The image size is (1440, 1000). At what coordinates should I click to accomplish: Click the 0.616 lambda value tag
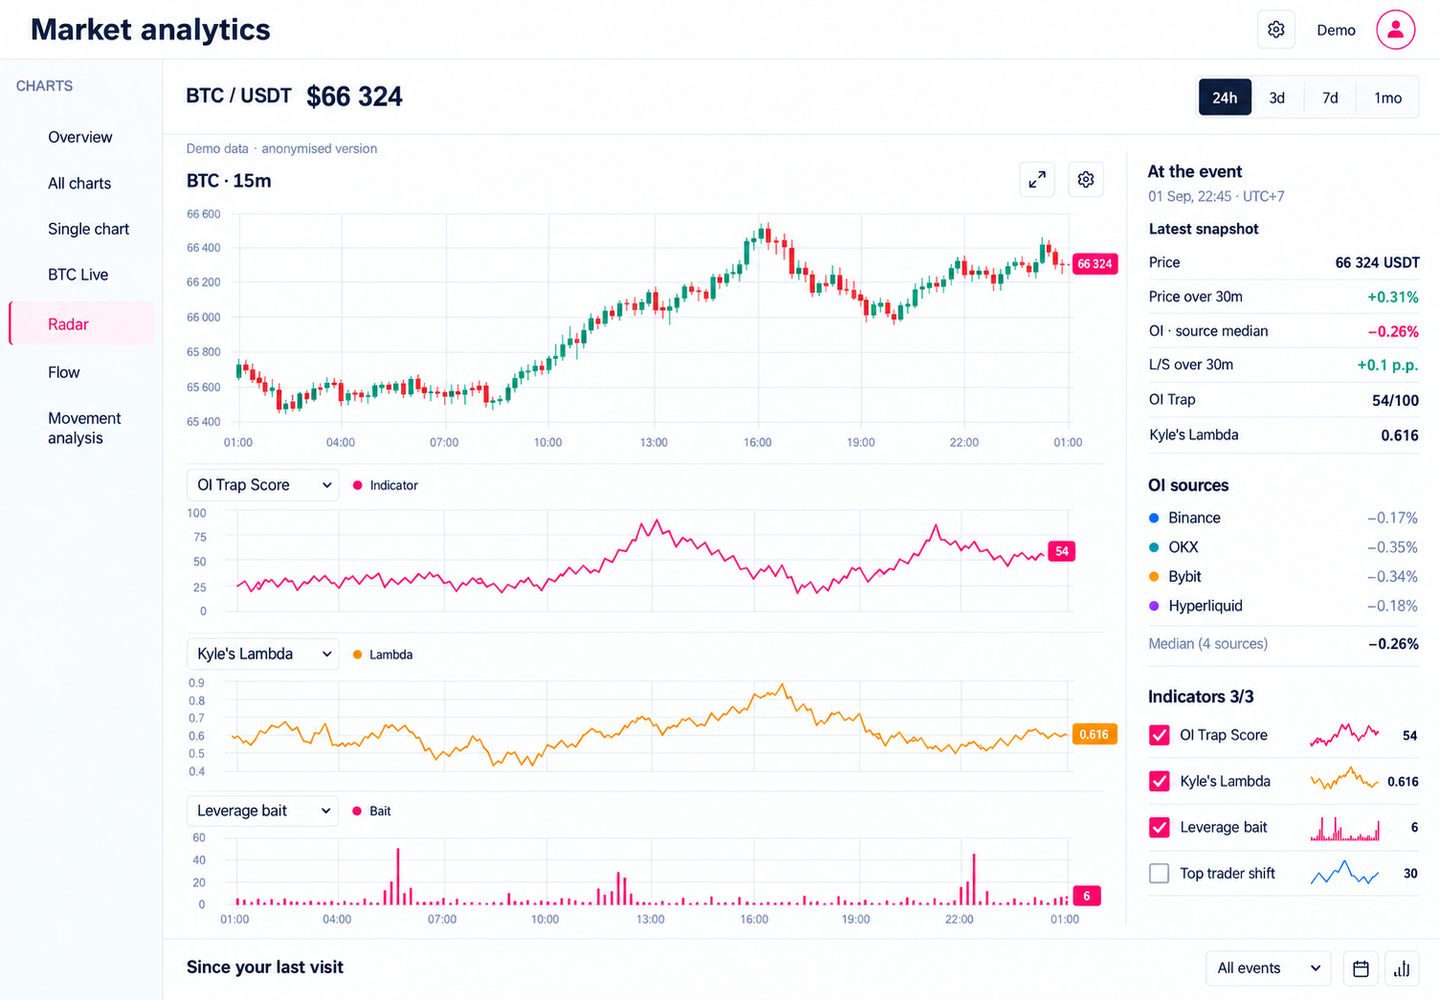(1093, 734)
